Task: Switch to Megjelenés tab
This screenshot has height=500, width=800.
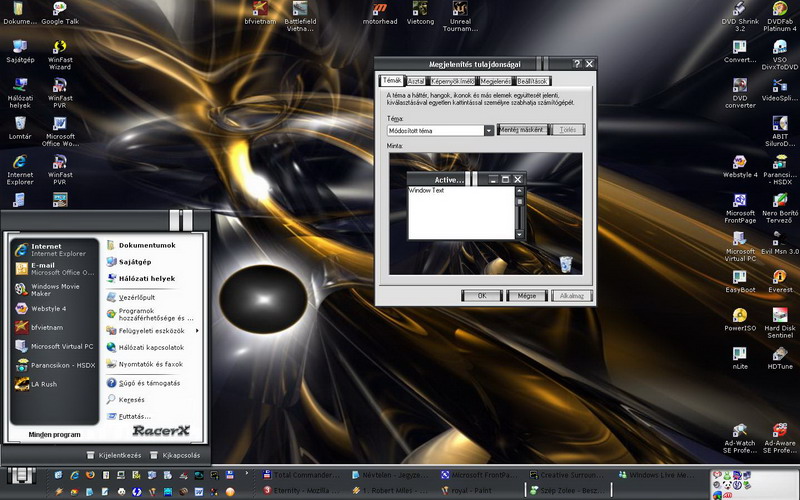Action: pyautogui.click(x=495, y=81)
